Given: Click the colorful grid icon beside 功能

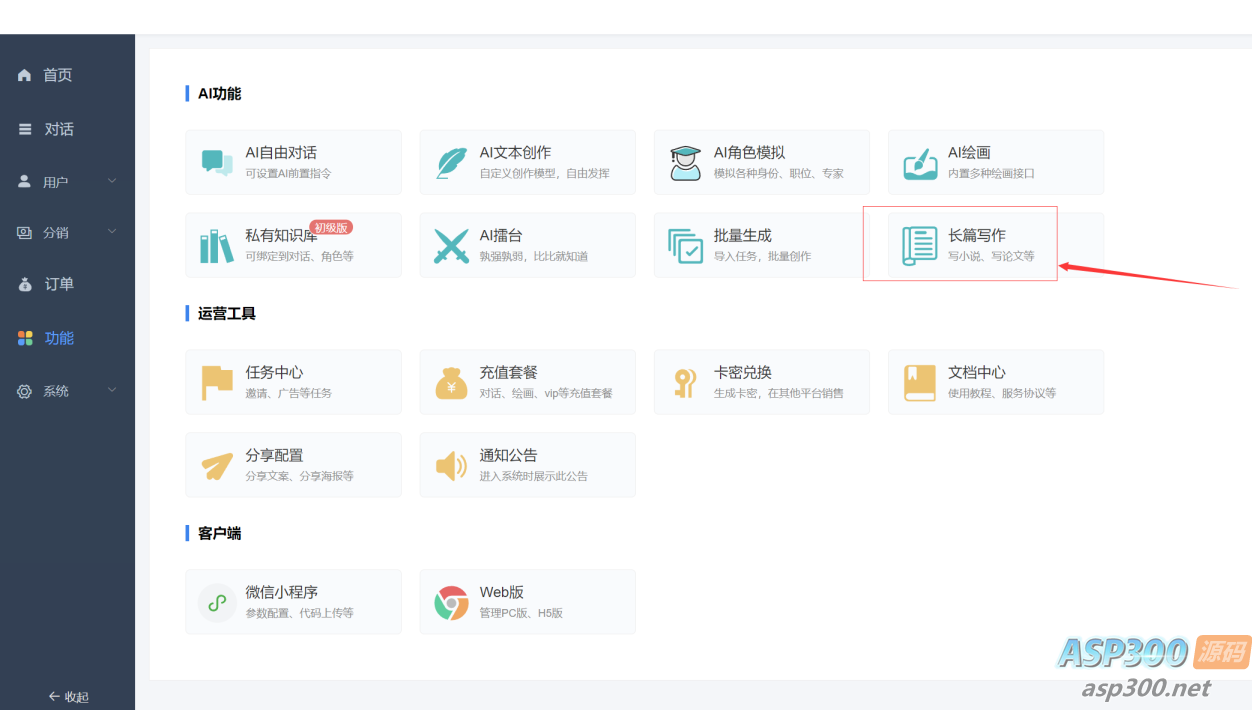Looking at the screenshot, I should (x=25, y=338).
